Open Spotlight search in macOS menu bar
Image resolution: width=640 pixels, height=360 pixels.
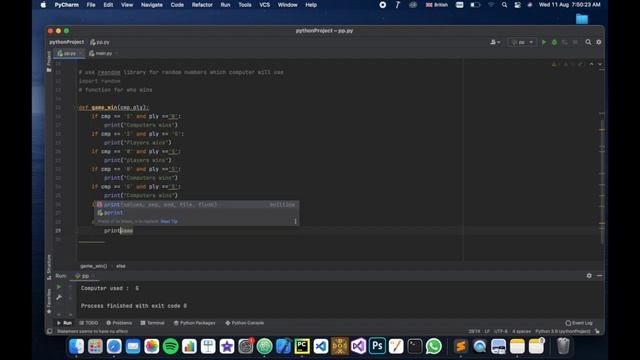click(504, 5)
